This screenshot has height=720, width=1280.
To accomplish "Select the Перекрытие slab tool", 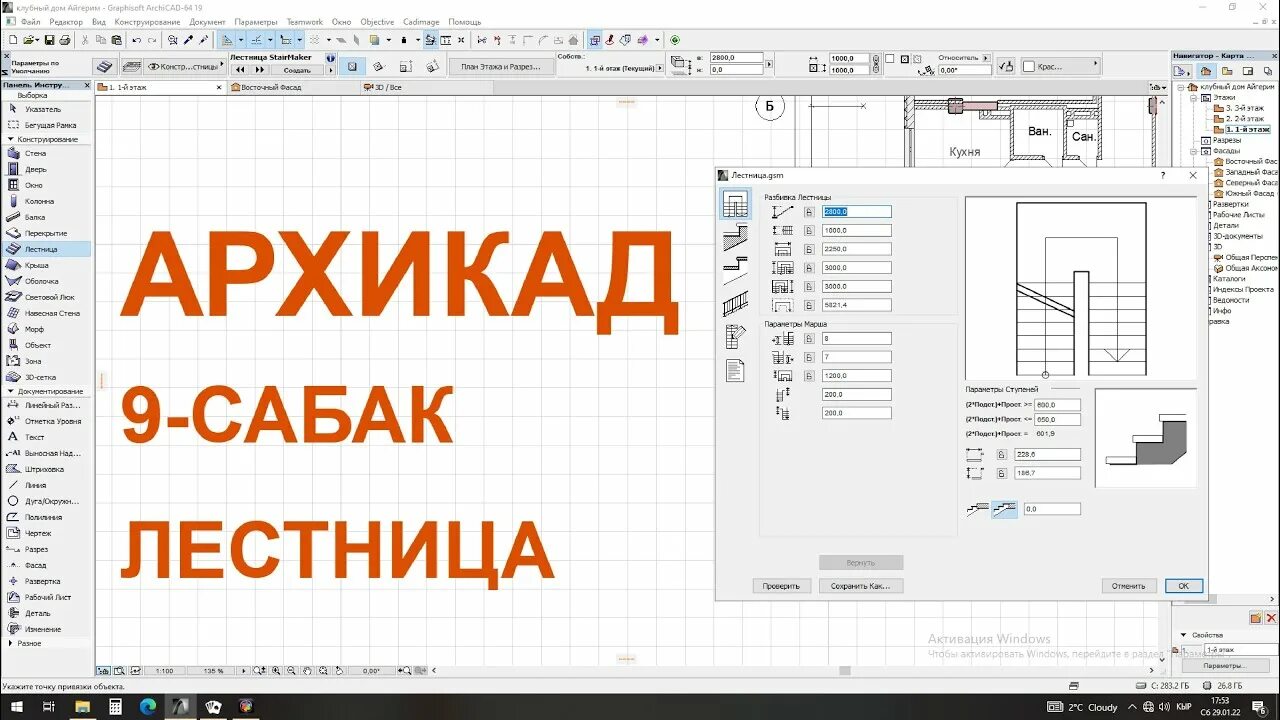I will click(46, 233).
